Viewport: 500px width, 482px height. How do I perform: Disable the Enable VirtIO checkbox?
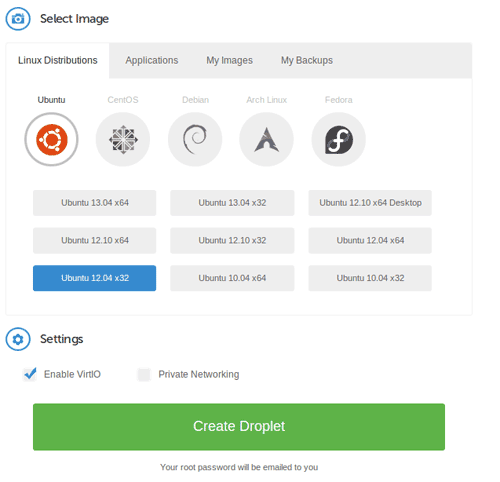point(30,374)
